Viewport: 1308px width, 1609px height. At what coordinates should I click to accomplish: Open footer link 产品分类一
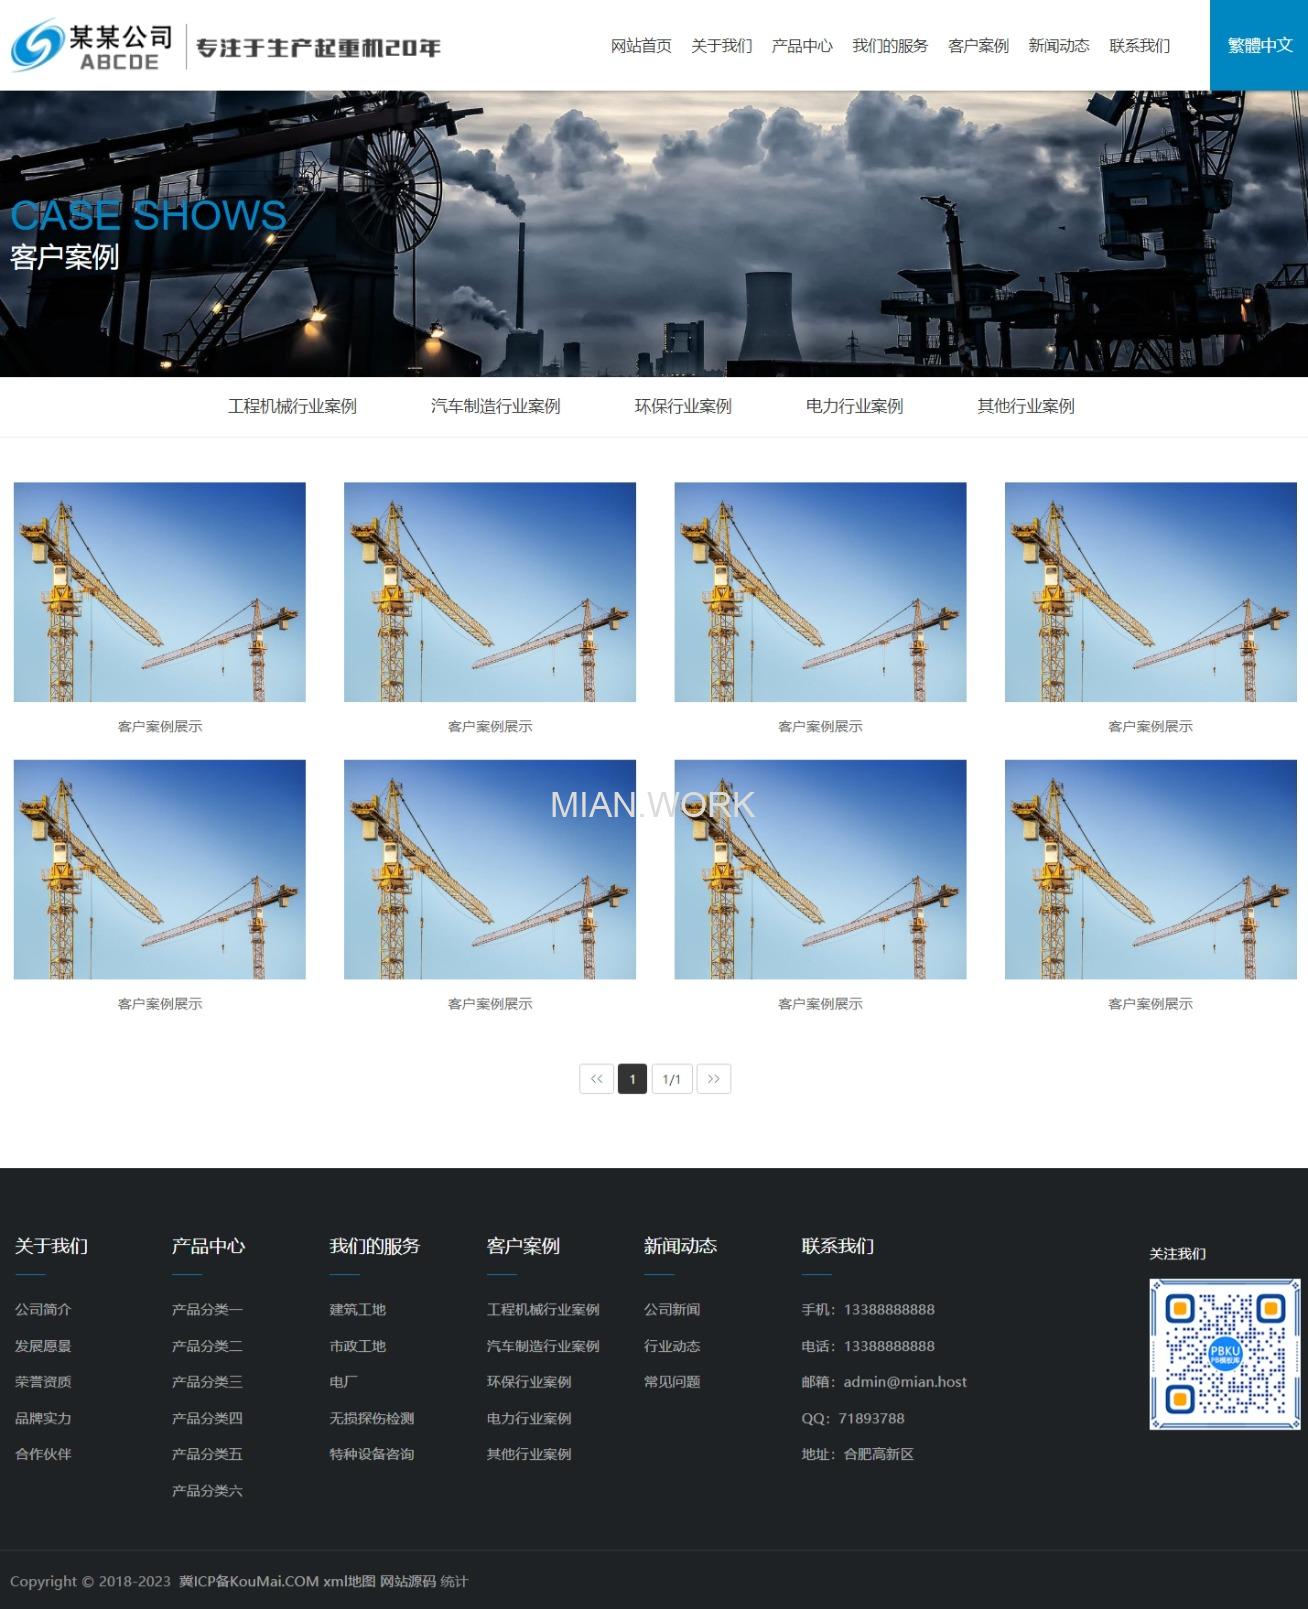(x=207, y=1310)
